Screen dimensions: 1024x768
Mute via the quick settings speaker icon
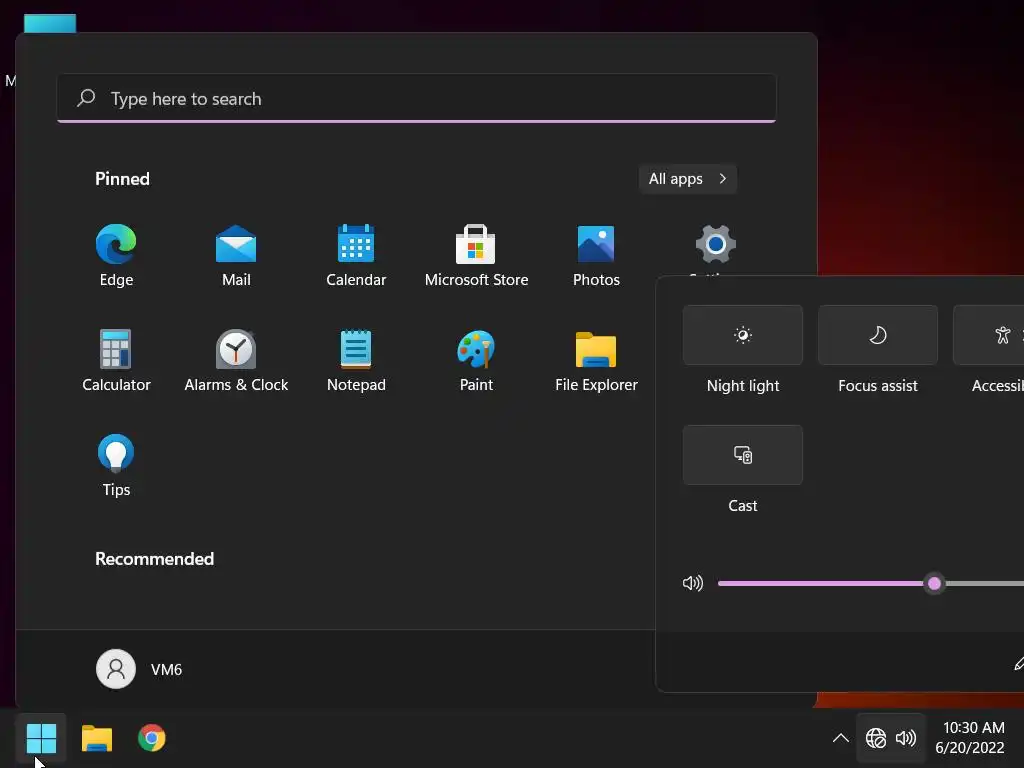coord(693,583)
